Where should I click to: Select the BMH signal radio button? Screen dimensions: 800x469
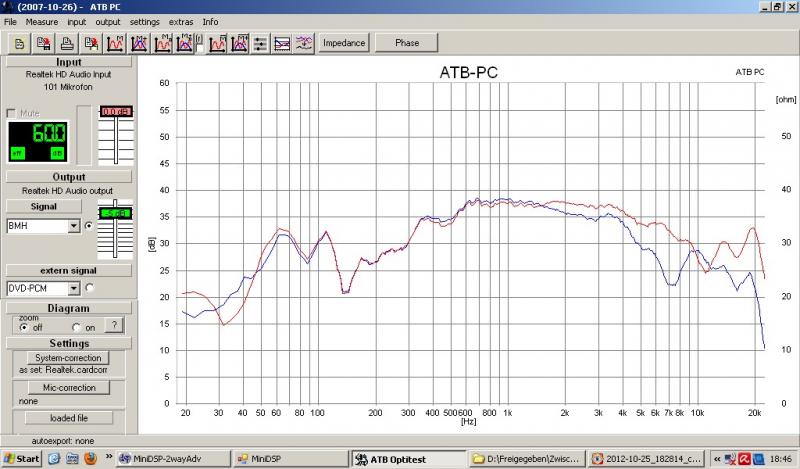coord(89,226)
